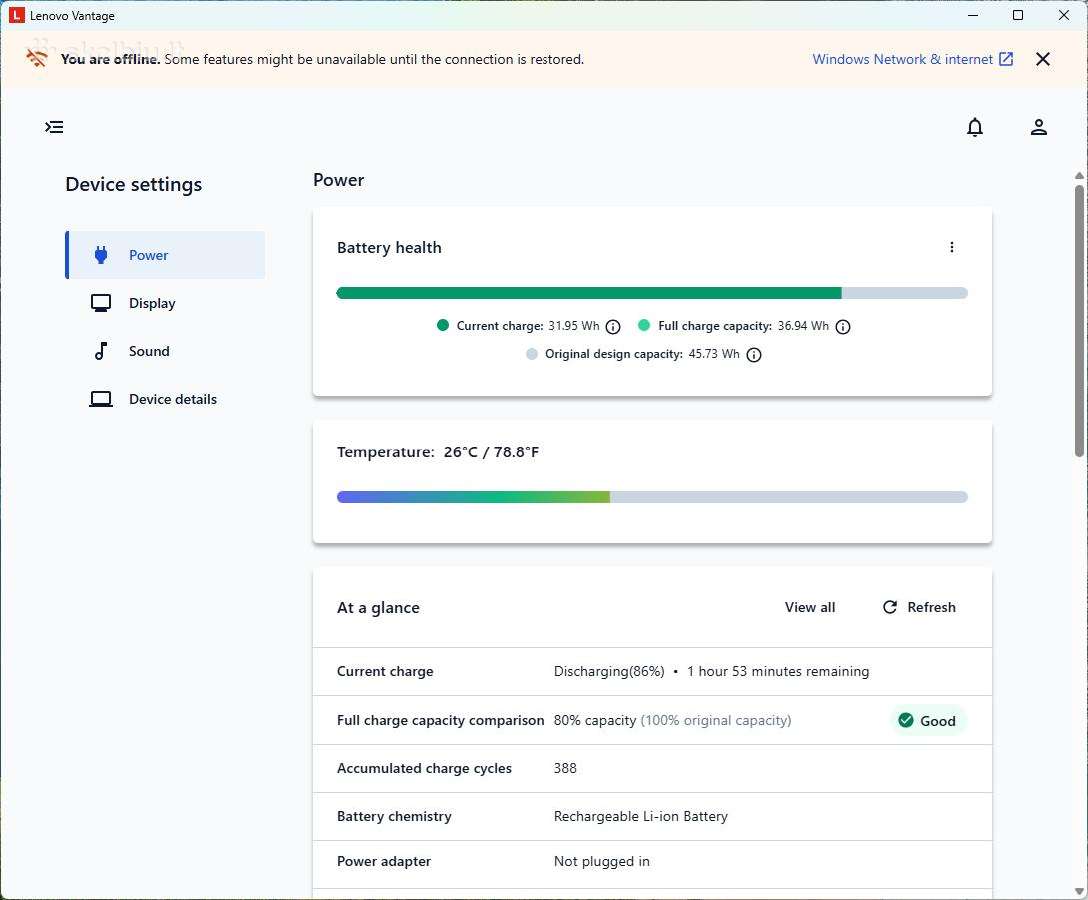The image size is (1088, 900).
Task: Open Display settings section
Action: (165, 303)
